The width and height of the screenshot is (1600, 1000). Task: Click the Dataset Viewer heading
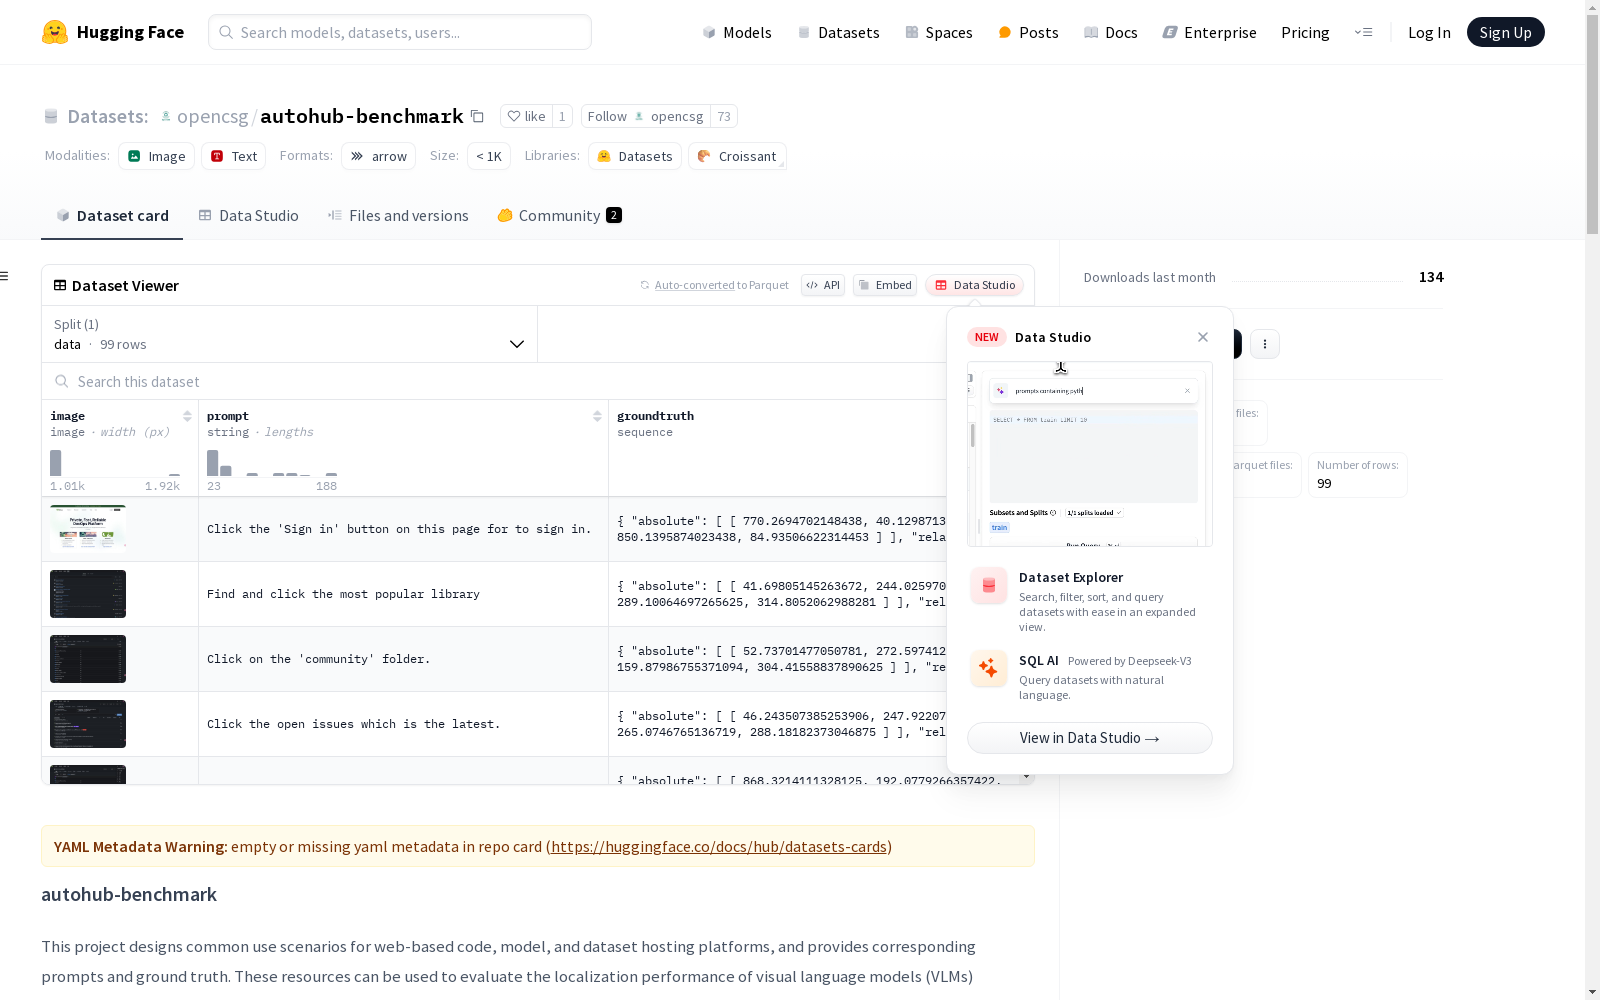tap(125, 285)
